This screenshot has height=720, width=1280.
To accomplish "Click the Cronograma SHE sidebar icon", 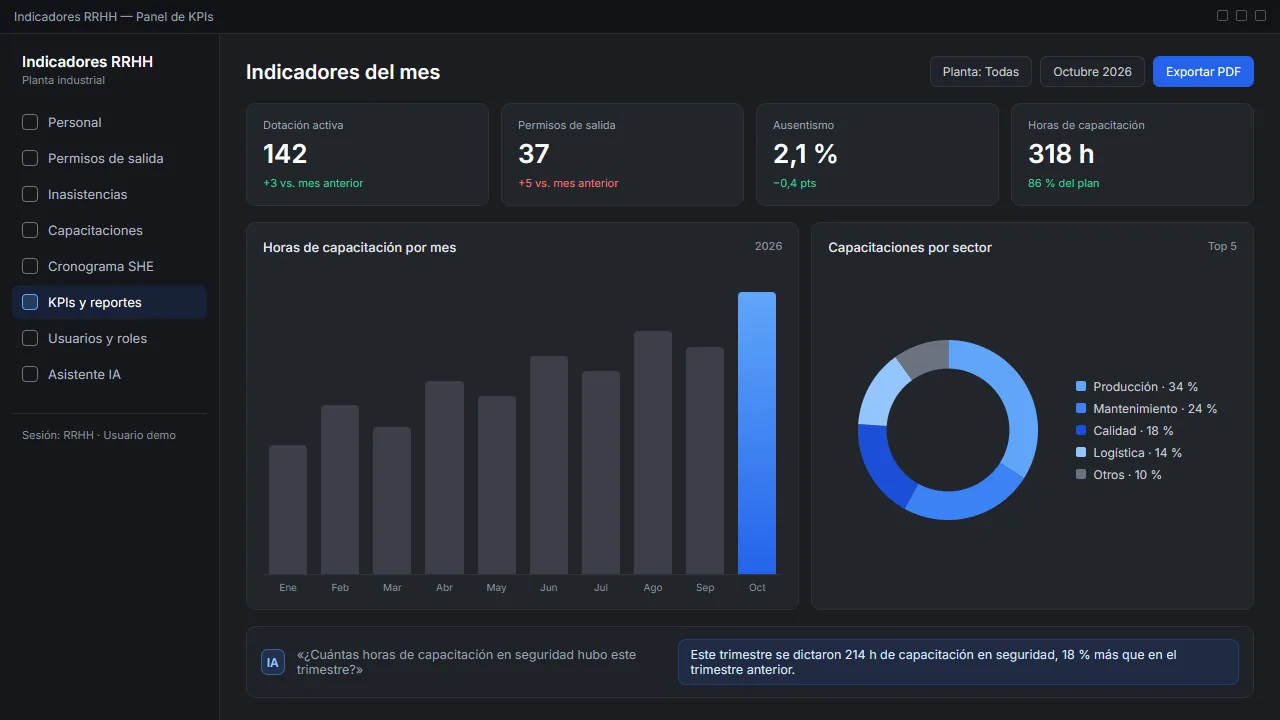I will tap(30, 266).
